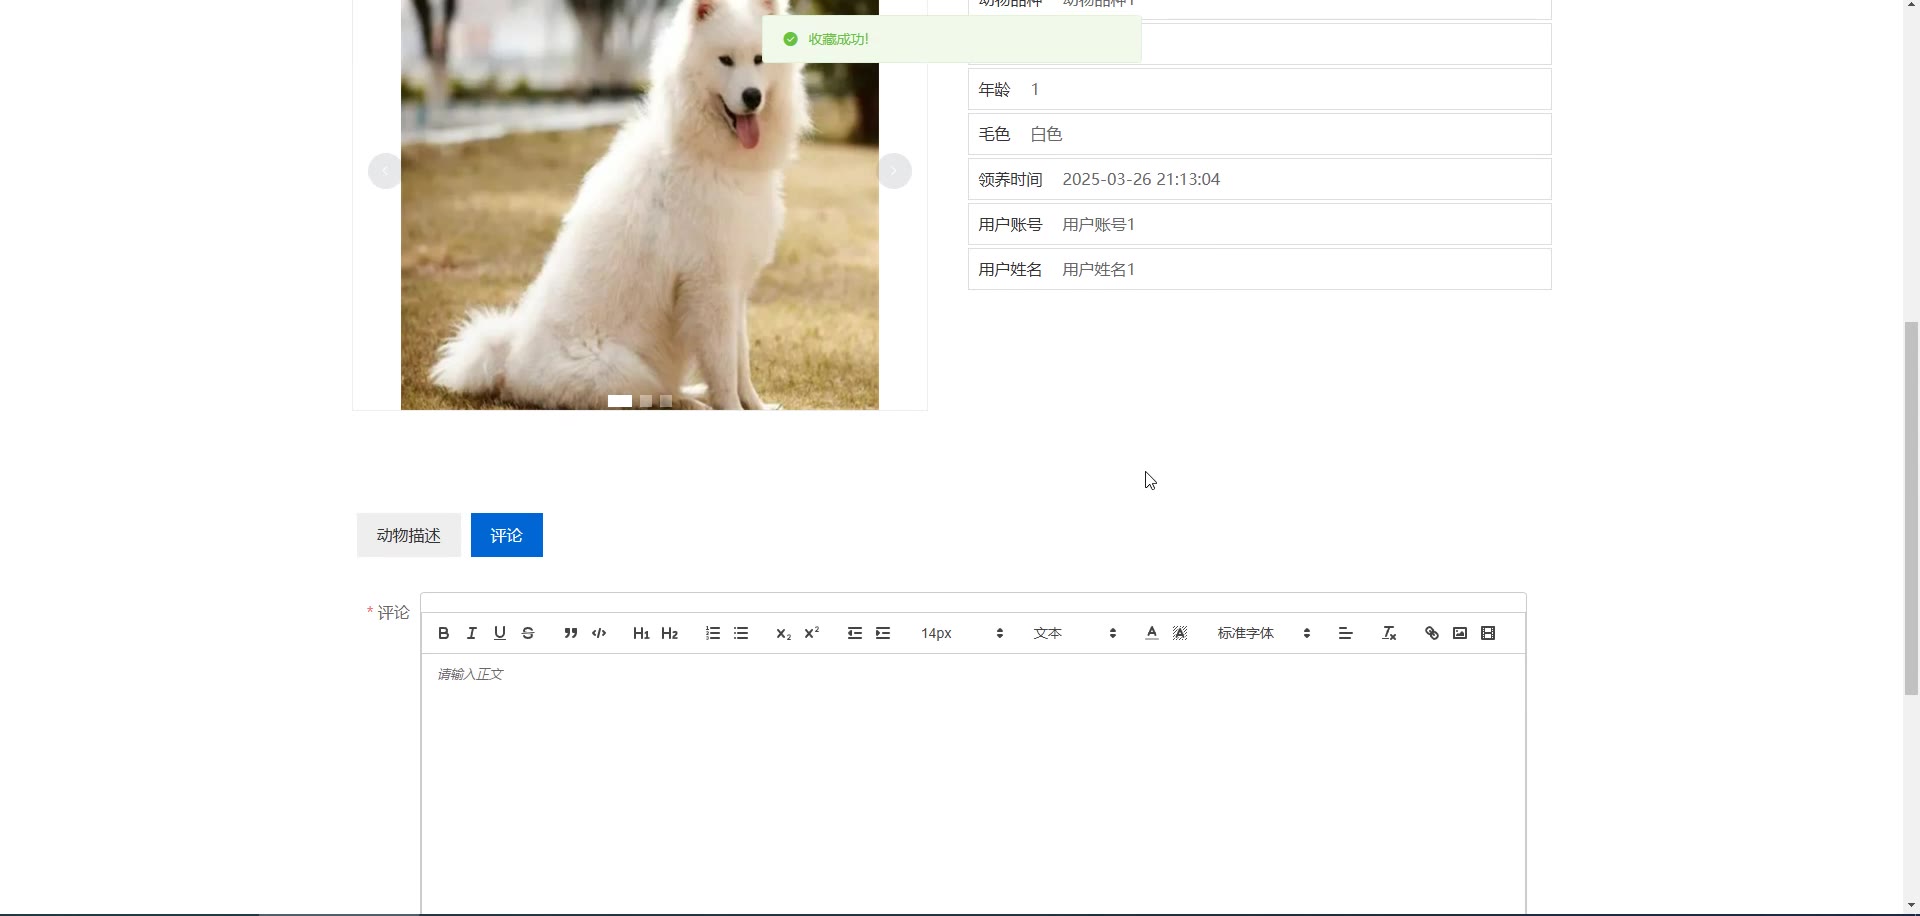Toggle italic text formatting
The image size is (1920, 916).
pos(472,633)
